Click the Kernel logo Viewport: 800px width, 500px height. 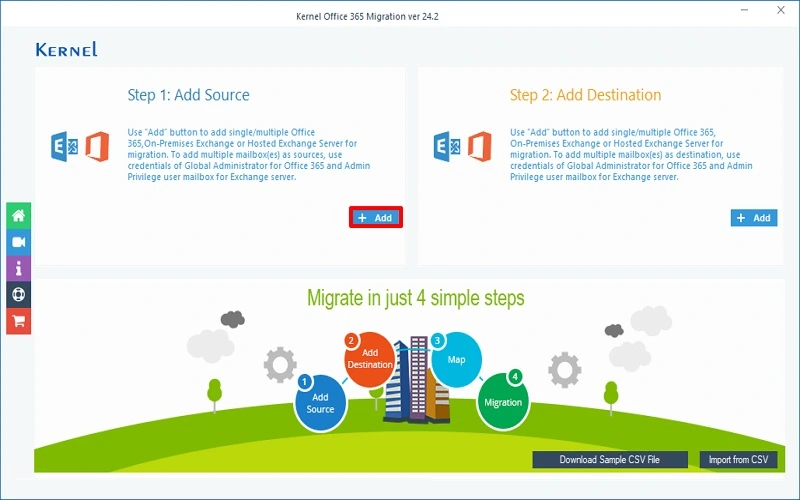[x=66, y=49]
